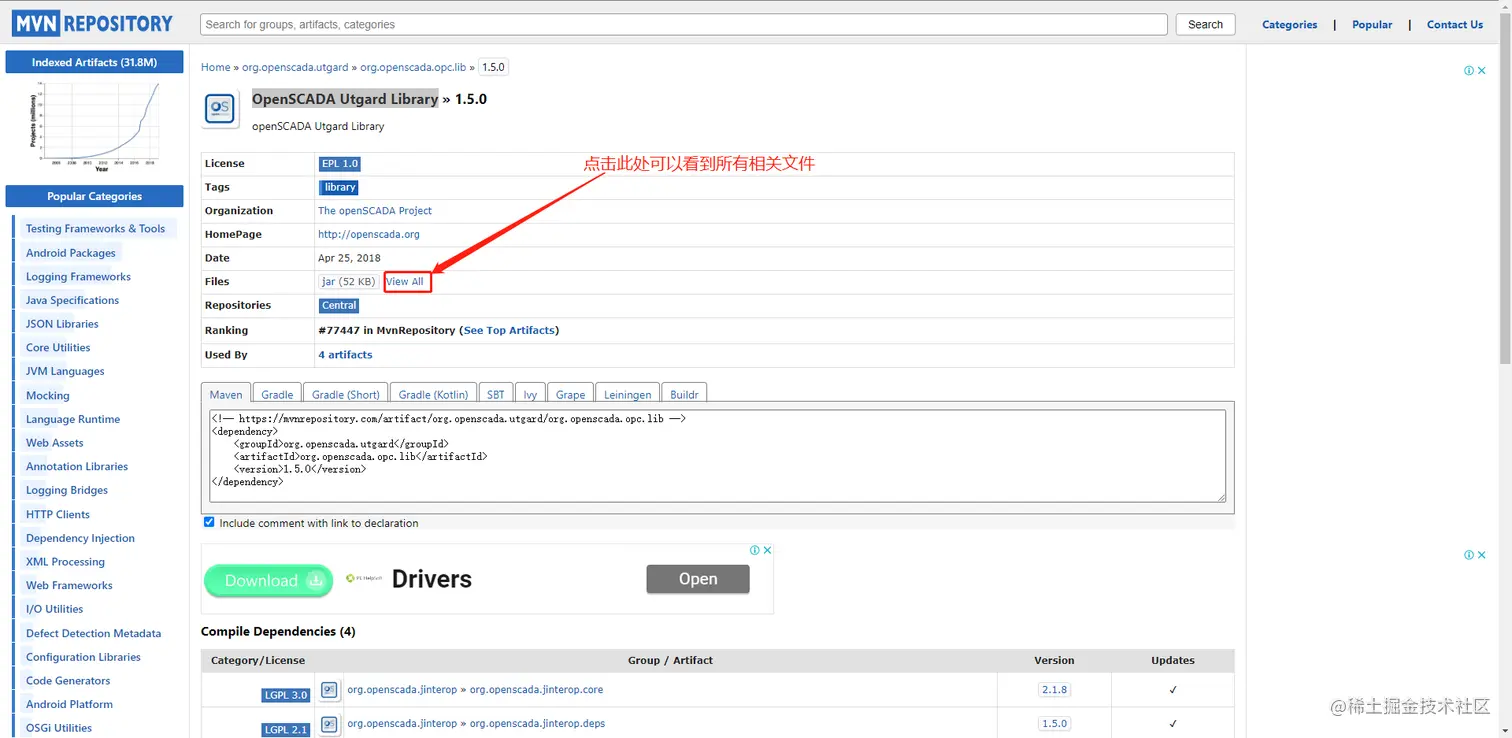This screenshot has width=1512, height=738.
Task: Open Android Packages category
Action: (71, 253)
